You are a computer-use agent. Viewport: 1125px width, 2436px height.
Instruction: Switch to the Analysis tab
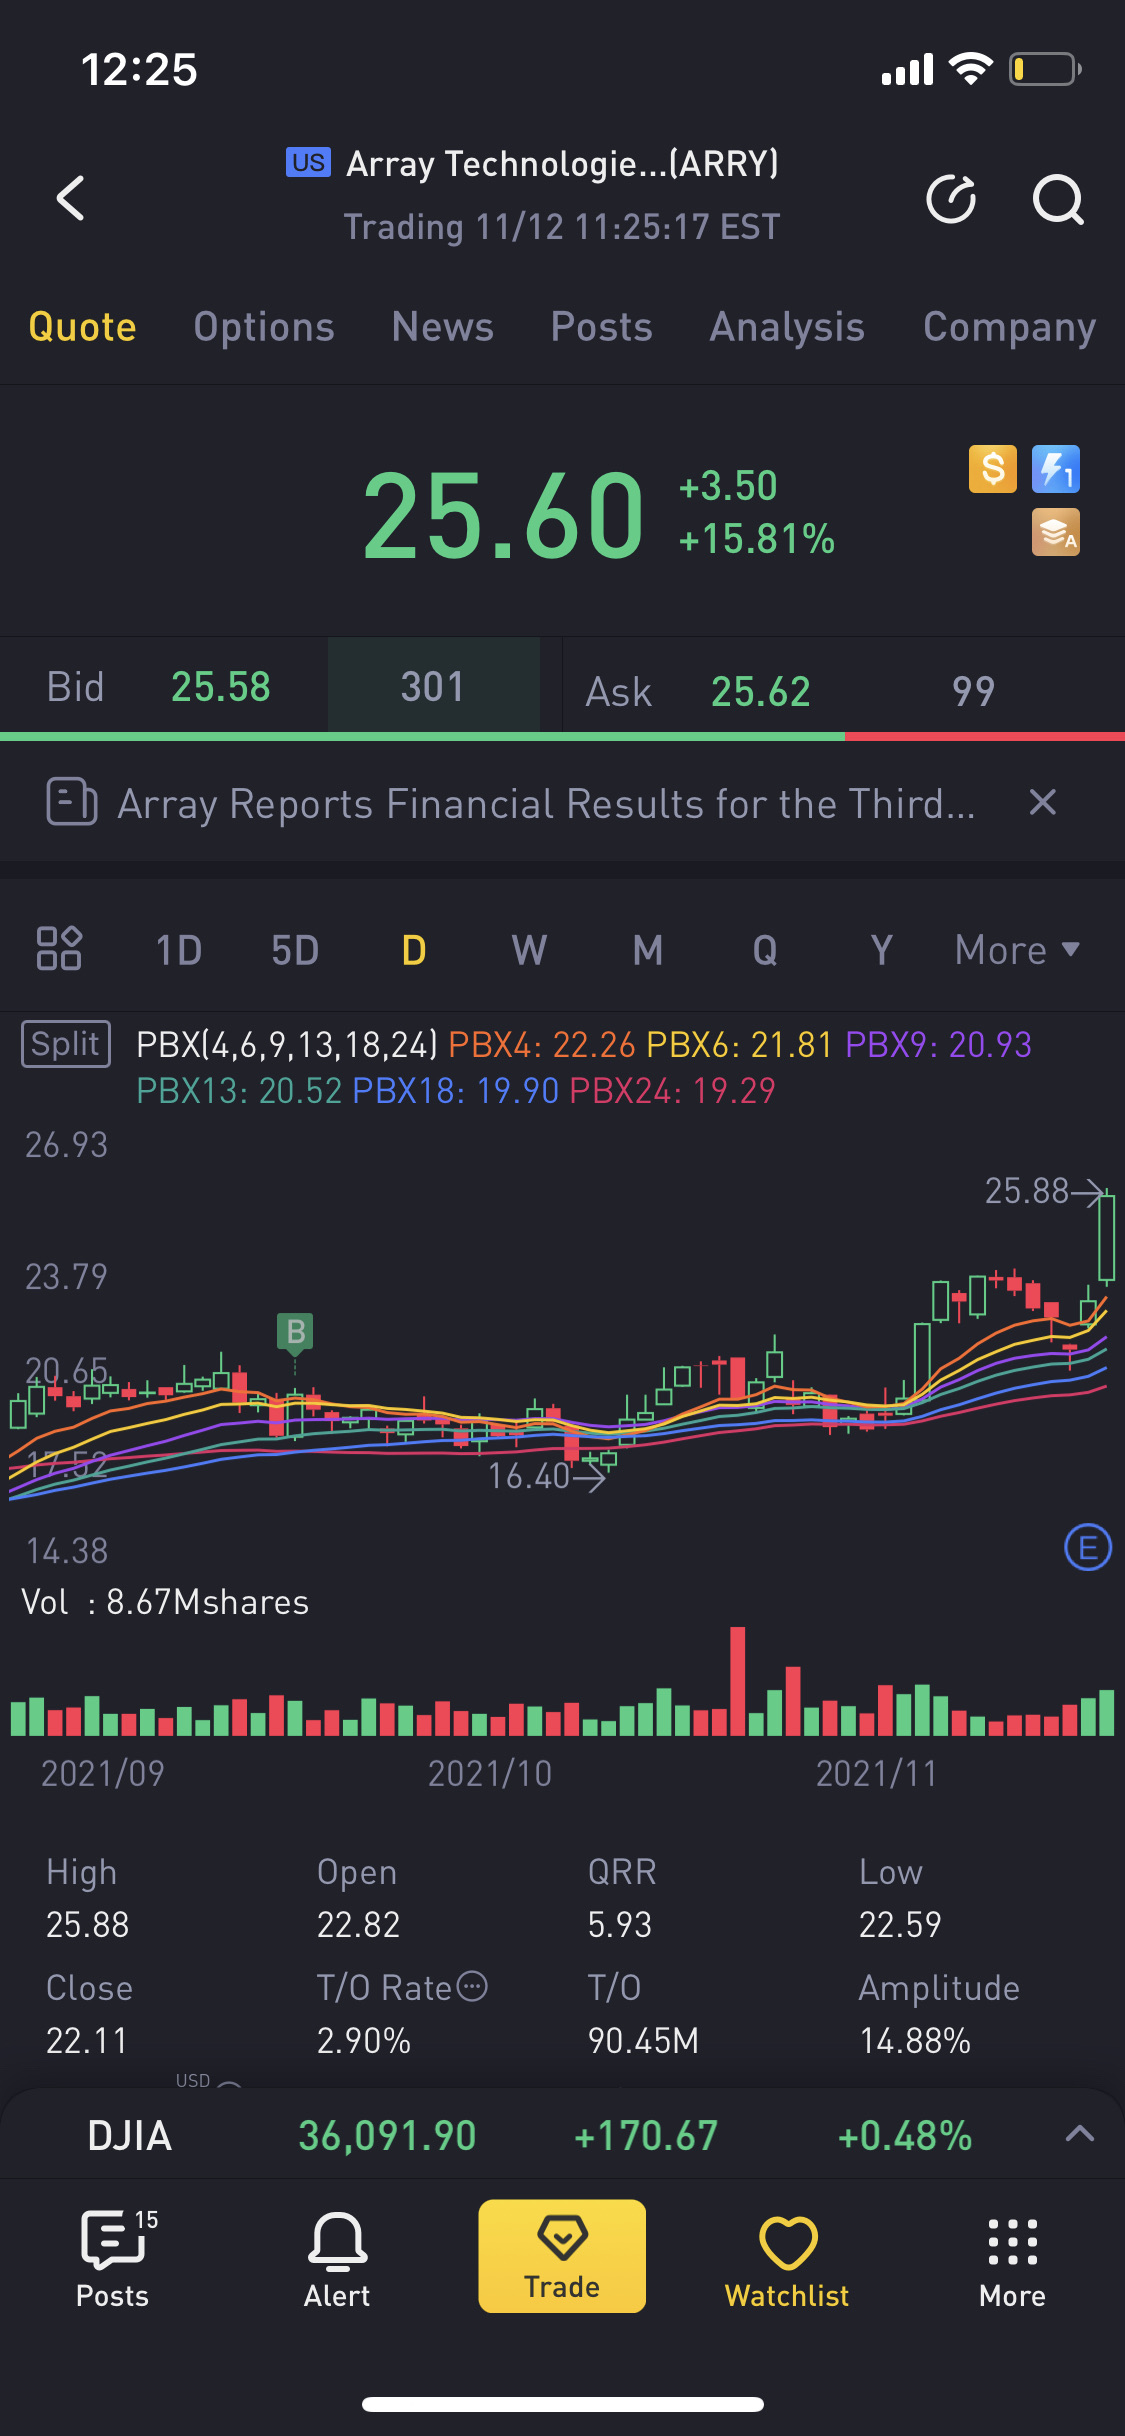tap(787, 327)
